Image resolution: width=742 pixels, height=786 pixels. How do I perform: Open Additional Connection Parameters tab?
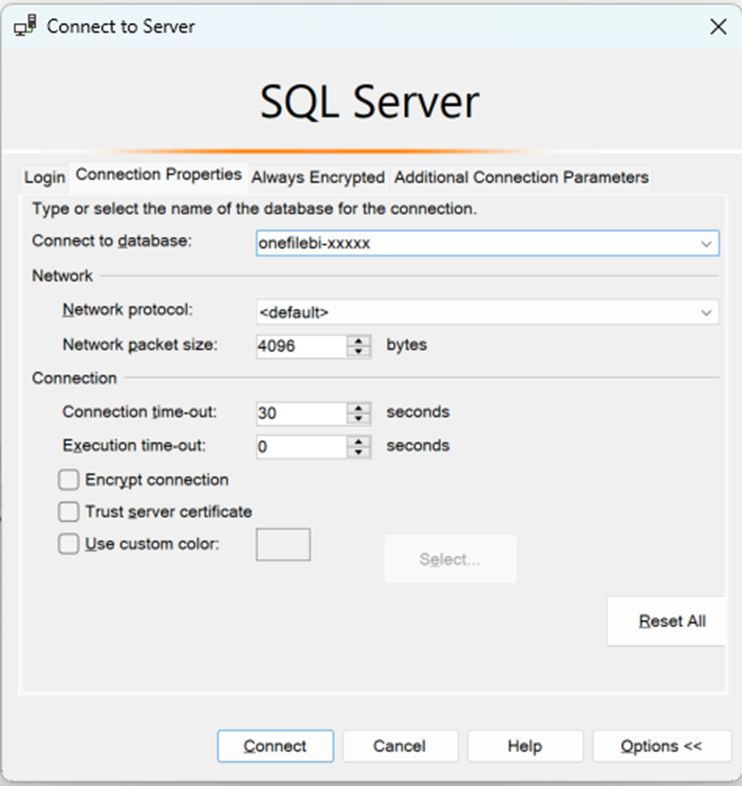[x=521, y=177]
